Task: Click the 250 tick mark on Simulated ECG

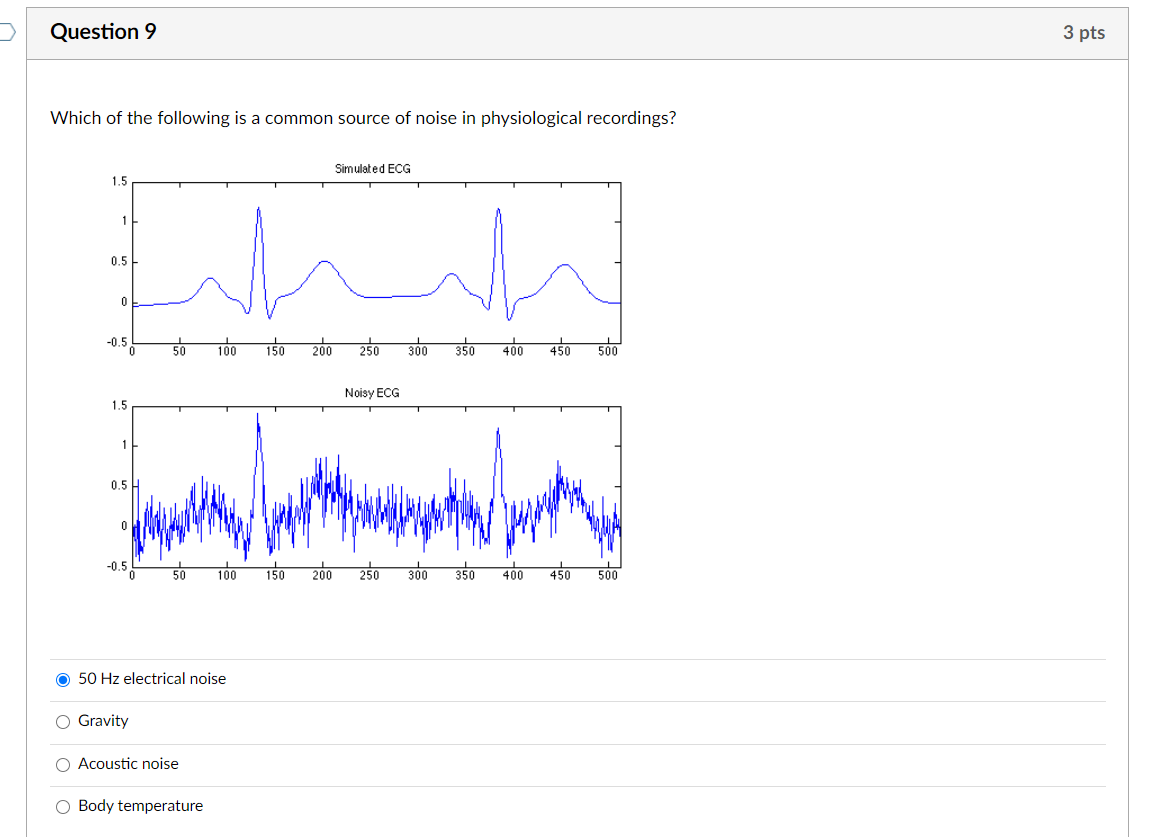Action: click(371, 351)
